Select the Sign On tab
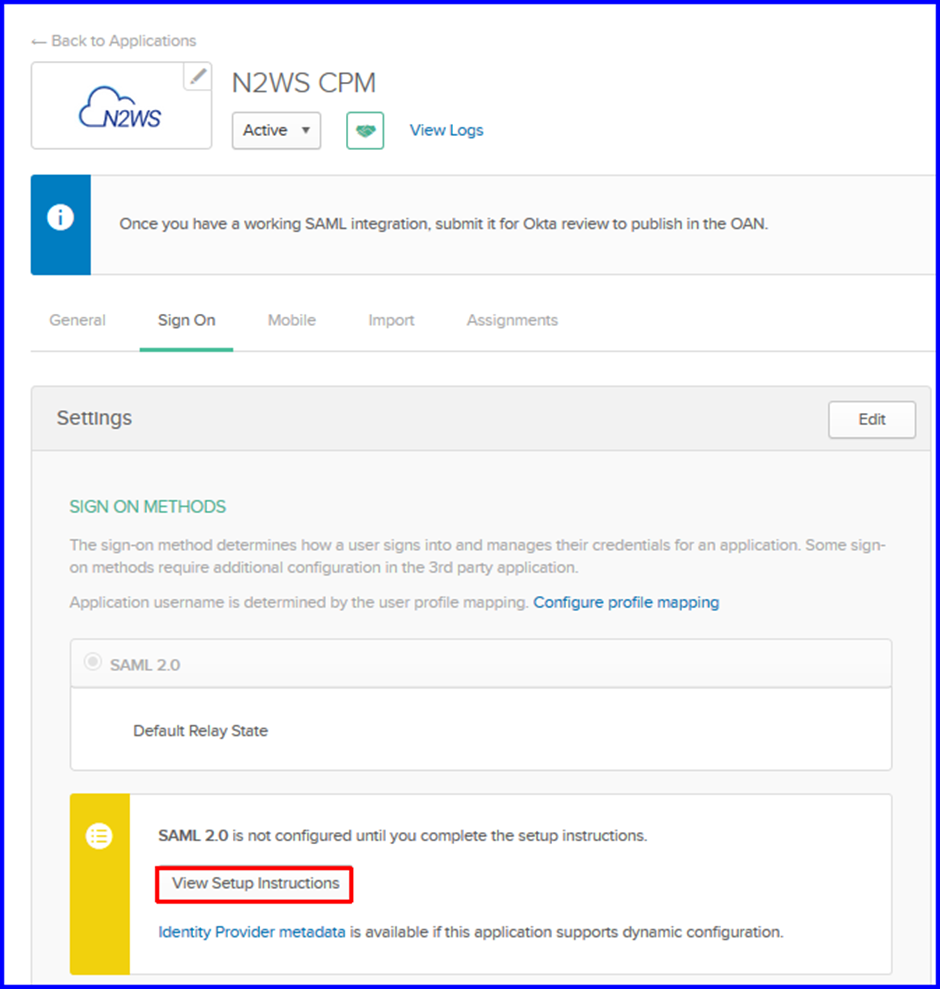Viewport: 940px width, 989px height. [x=187, y=320]
